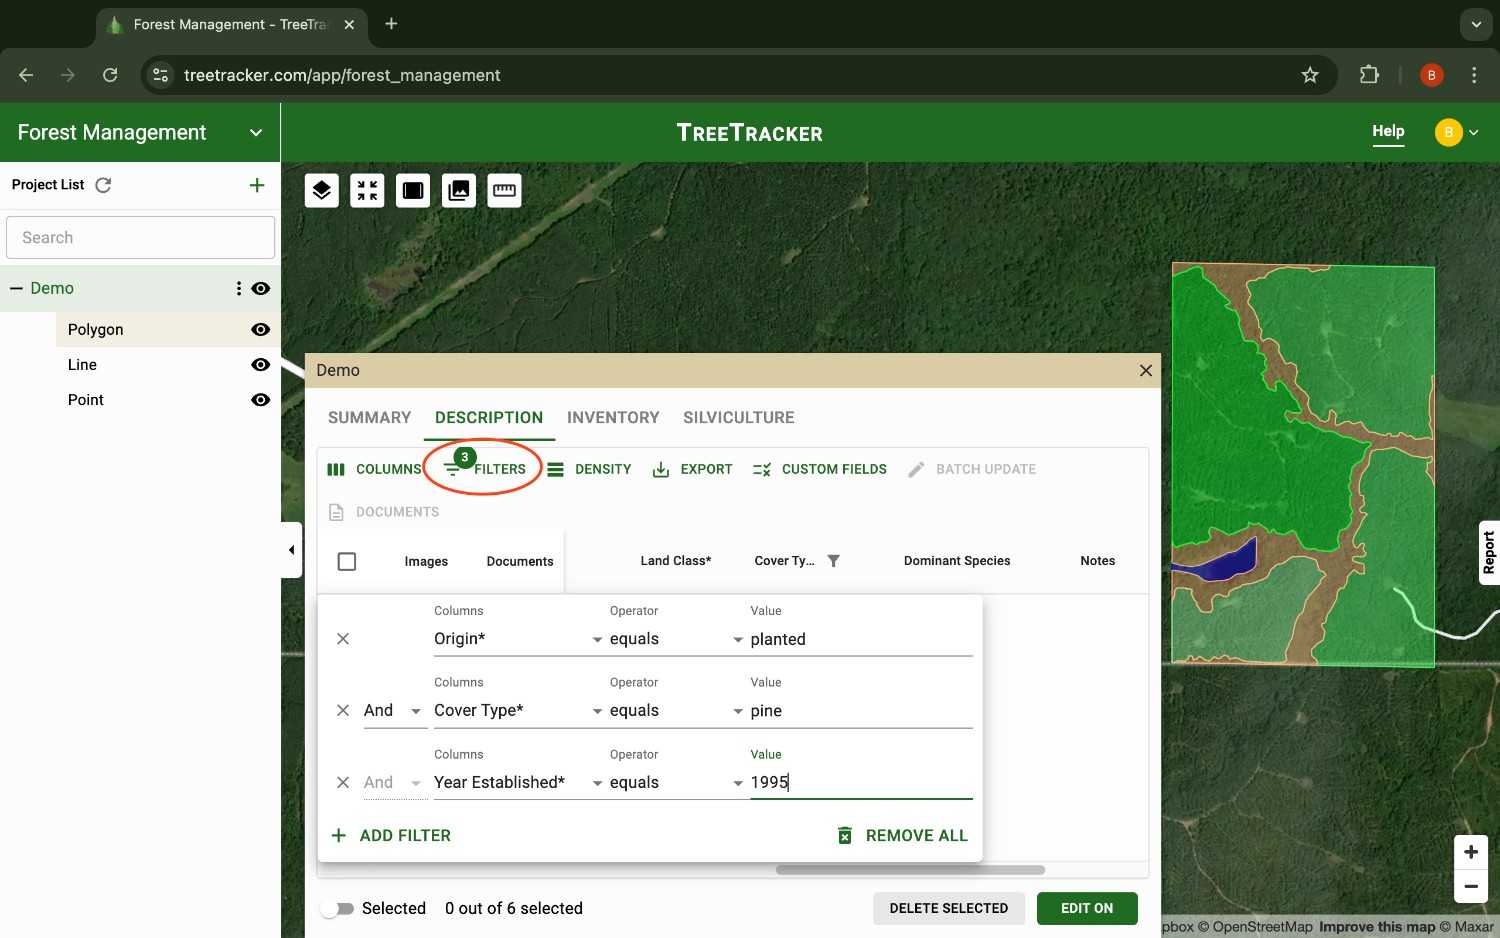Image resolution: width=1500 pixels, height=938 pixels.
Task: Open the Description tab
Action: (489, 418)
